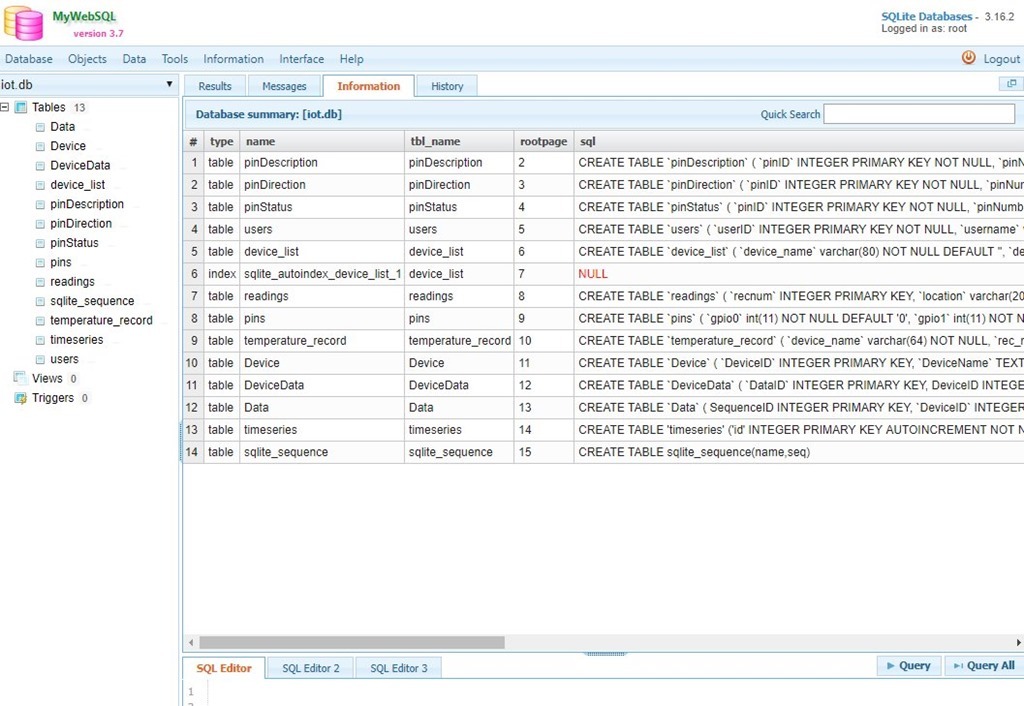Viewport: 1024px width, 706px height.
Task: Open the Tools menu
Action: (175, 59)
